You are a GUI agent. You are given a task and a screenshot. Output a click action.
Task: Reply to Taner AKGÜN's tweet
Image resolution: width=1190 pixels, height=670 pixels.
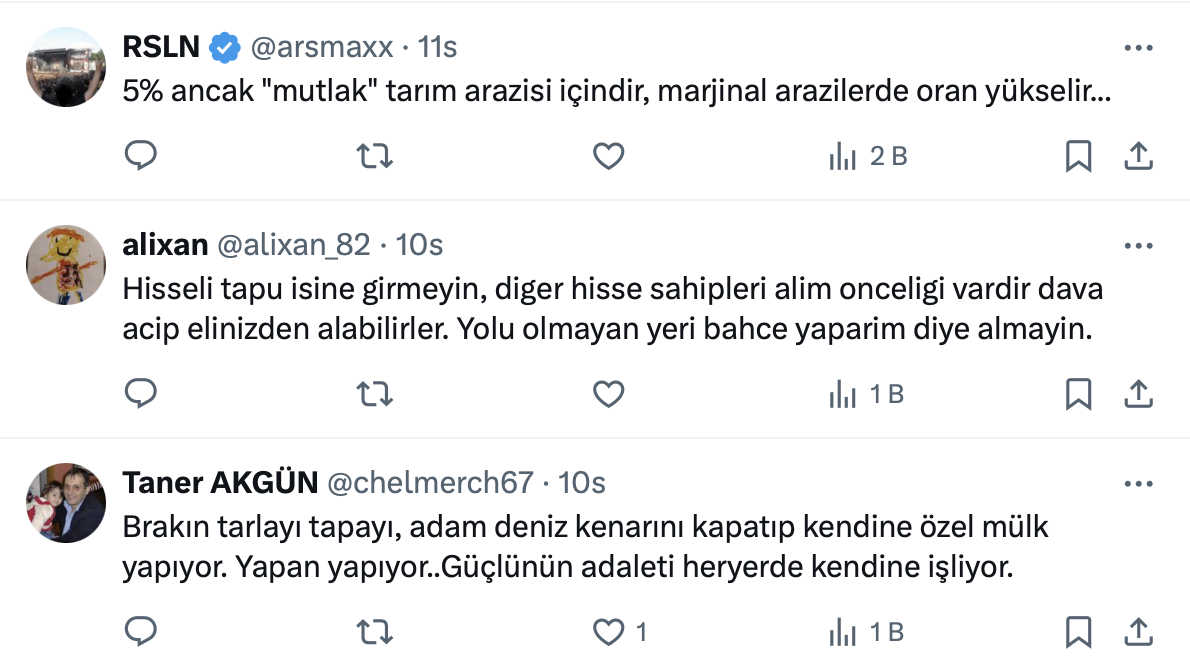coord(140,632)
